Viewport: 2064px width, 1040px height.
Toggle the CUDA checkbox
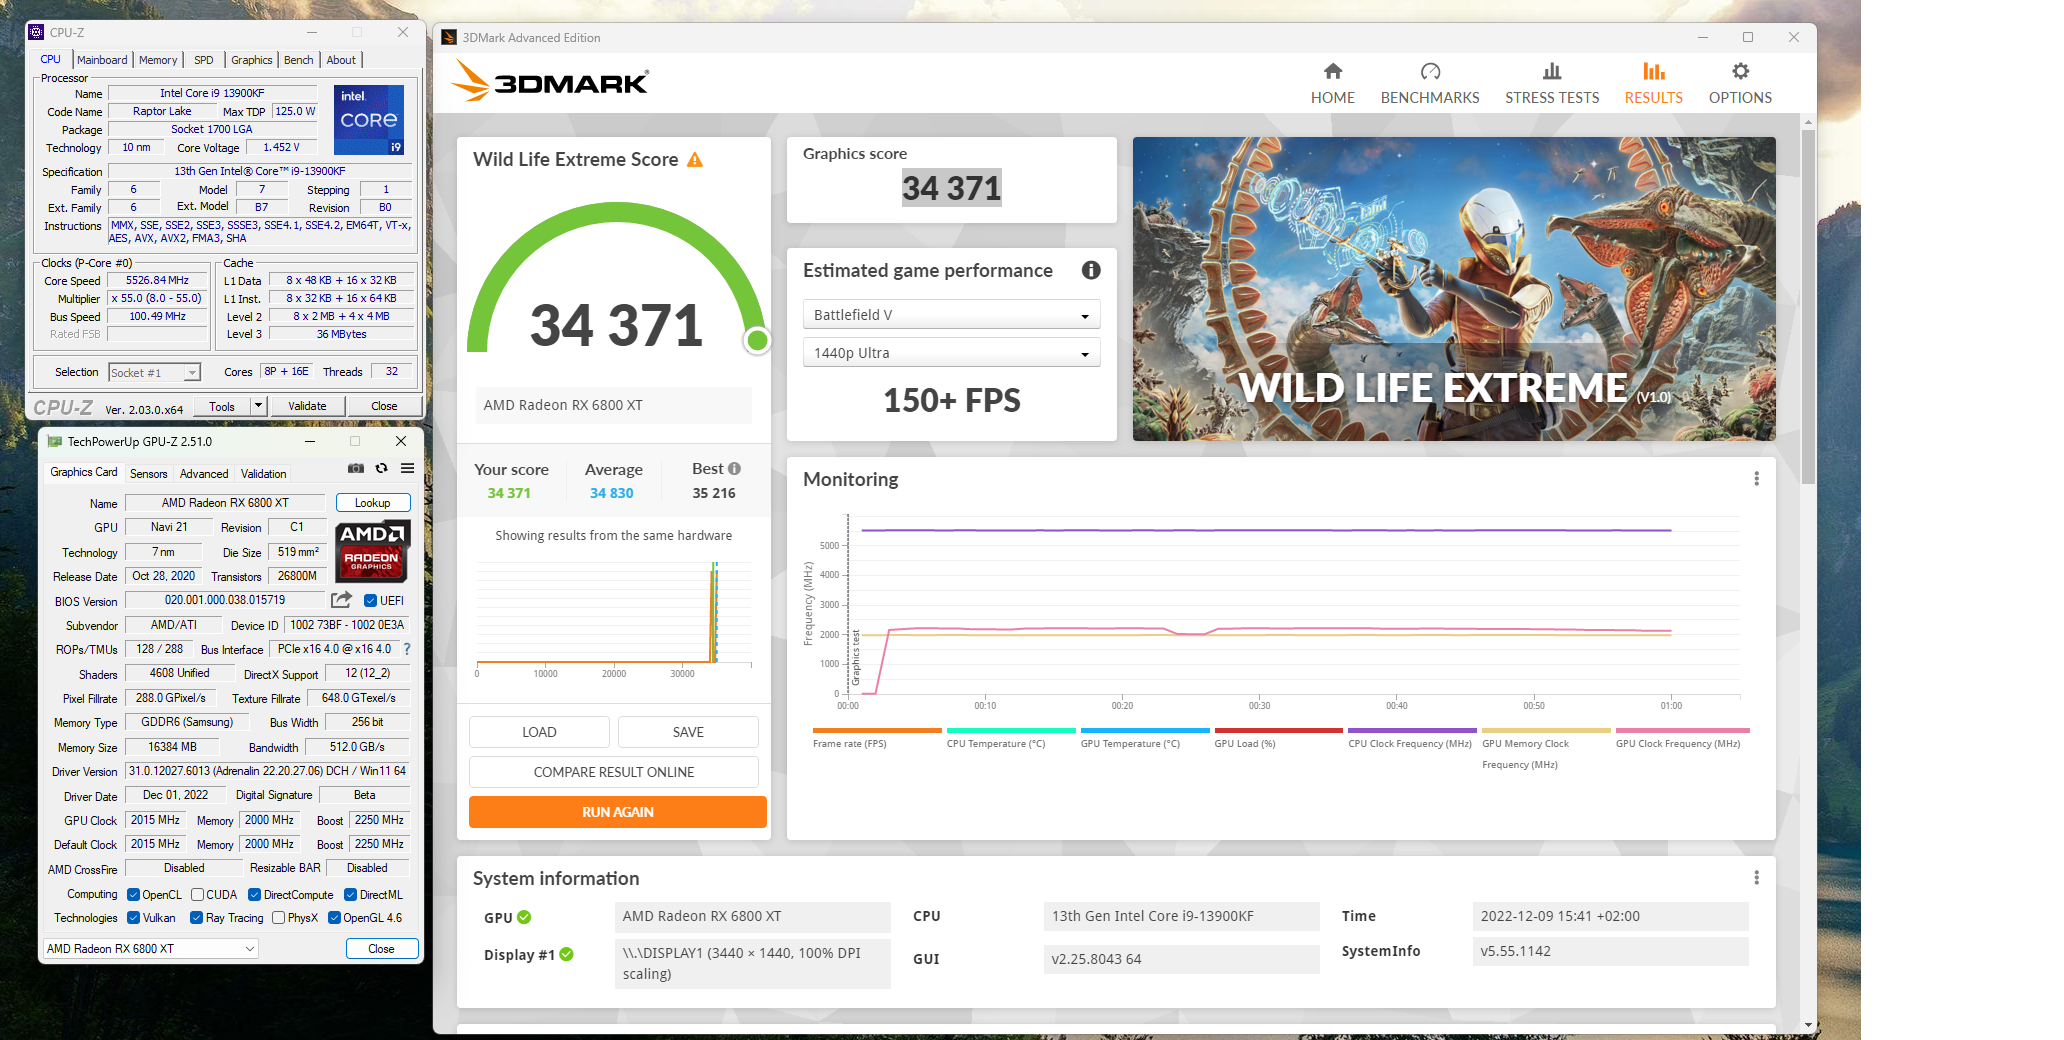pyautogui.click(x=197, y=895)
